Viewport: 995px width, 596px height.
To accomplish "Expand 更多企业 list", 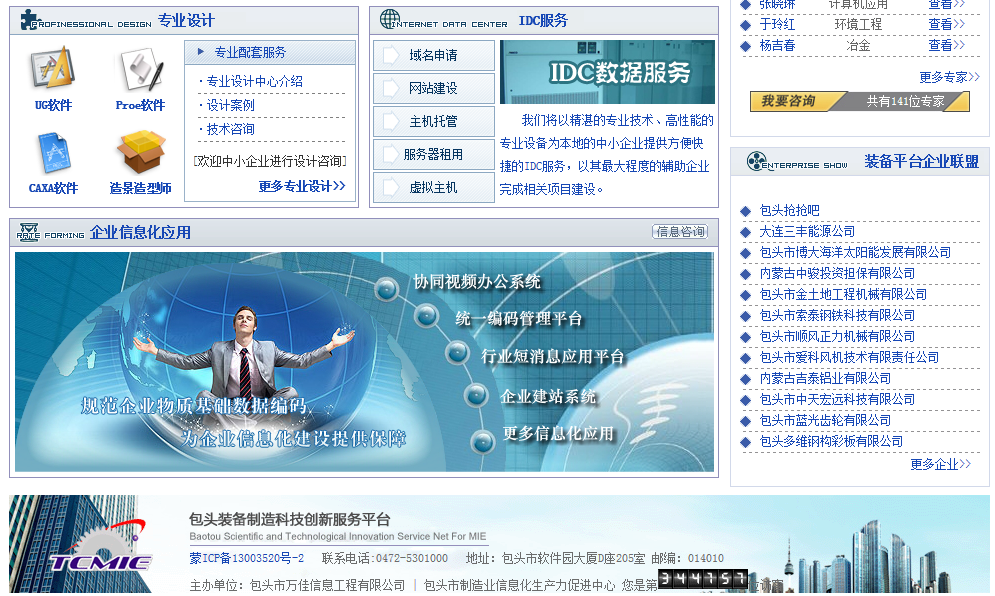I will (939, 464).
